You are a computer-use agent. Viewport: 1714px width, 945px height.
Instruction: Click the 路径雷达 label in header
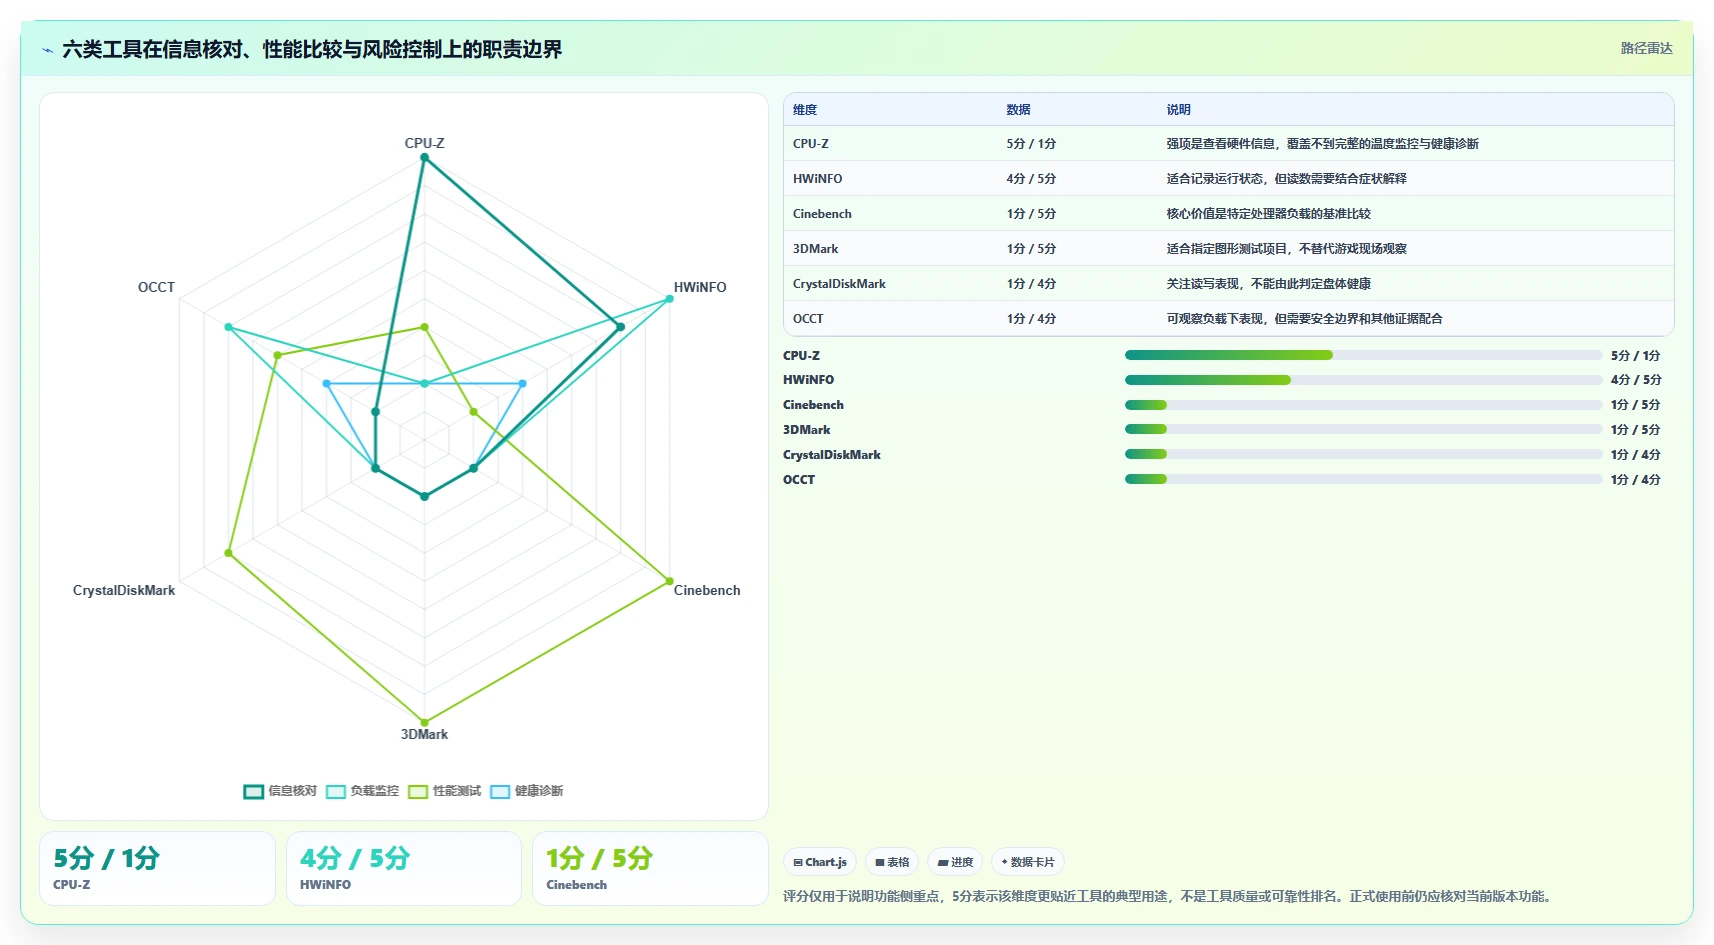tap(1646, 48)
